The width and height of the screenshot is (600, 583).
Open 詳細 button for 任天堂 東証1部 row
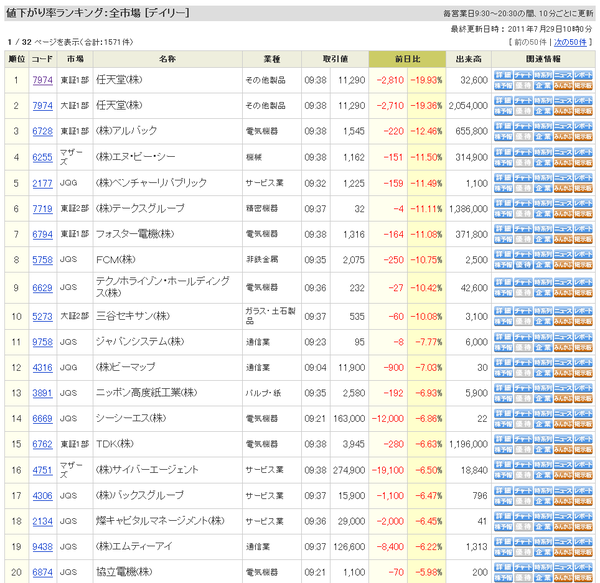pyautogui.click(x=503, y=75)
